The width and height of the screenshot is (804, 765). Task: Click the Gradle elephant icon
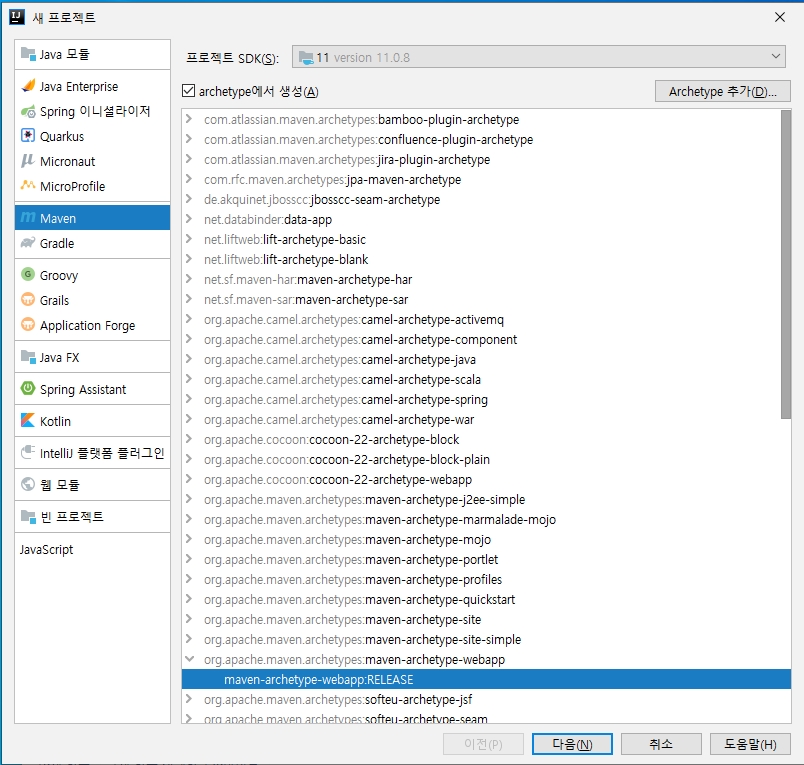click(x=28, y=243)
